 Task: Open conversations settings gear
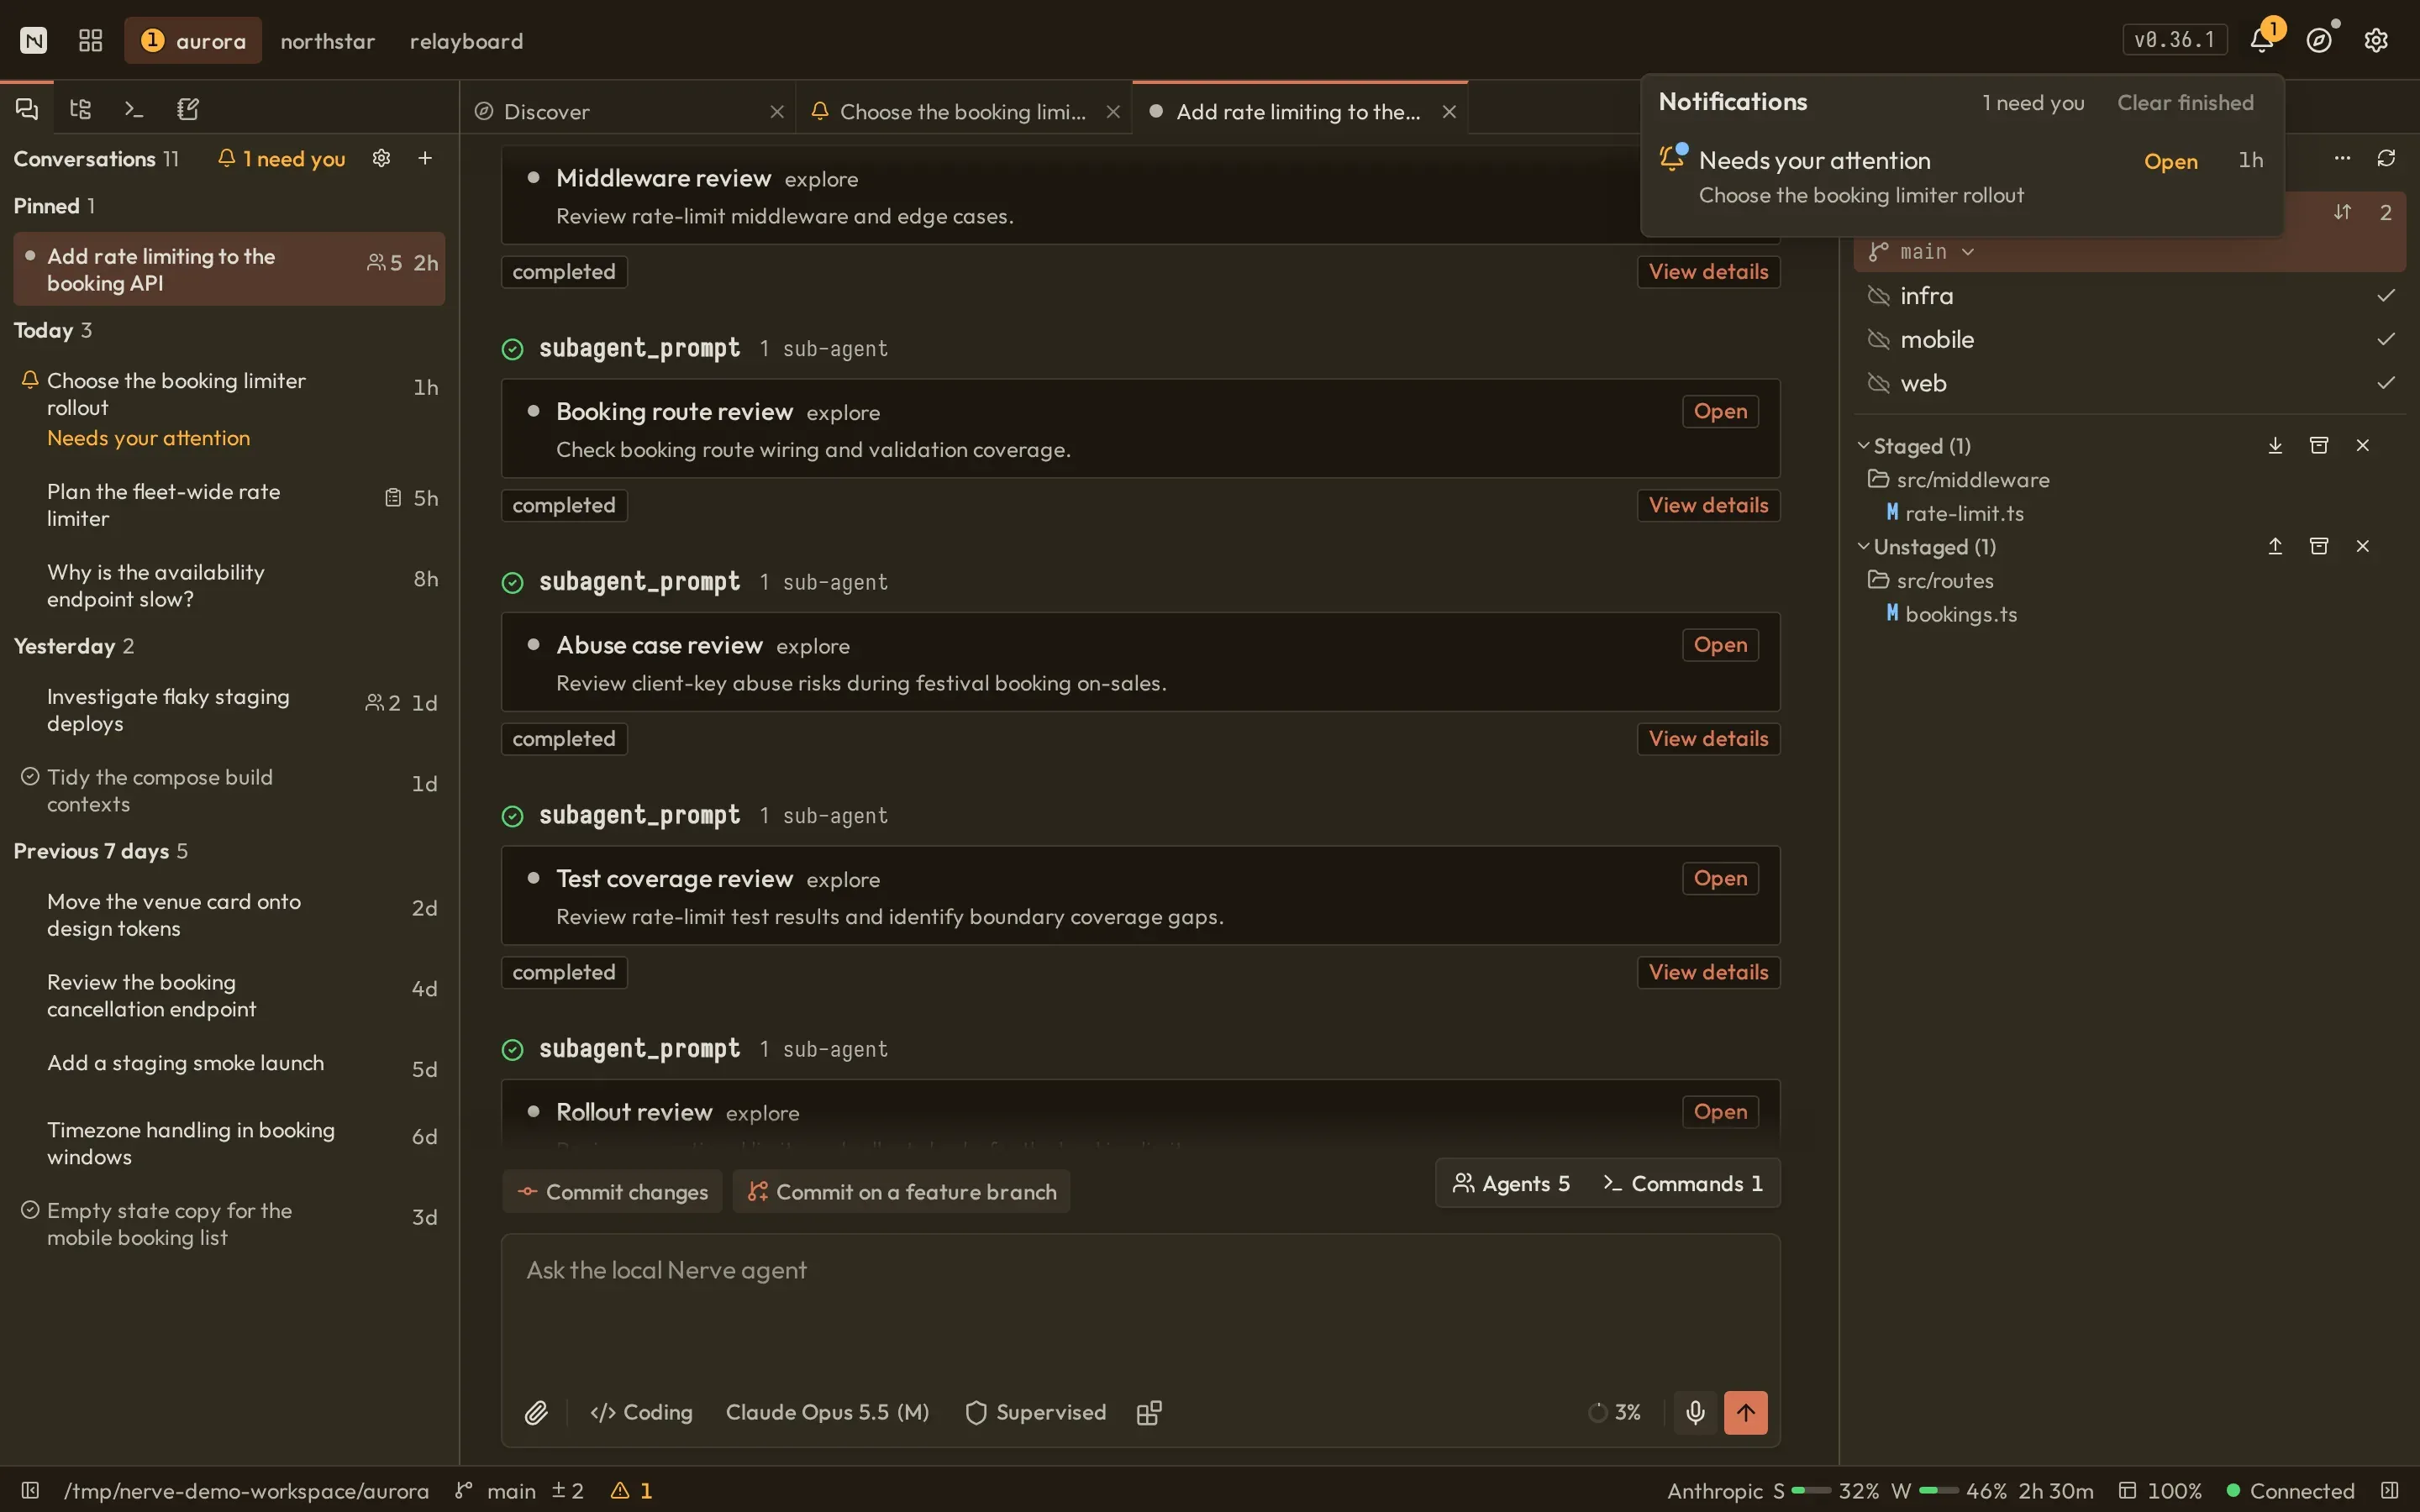tap(381, 158)
